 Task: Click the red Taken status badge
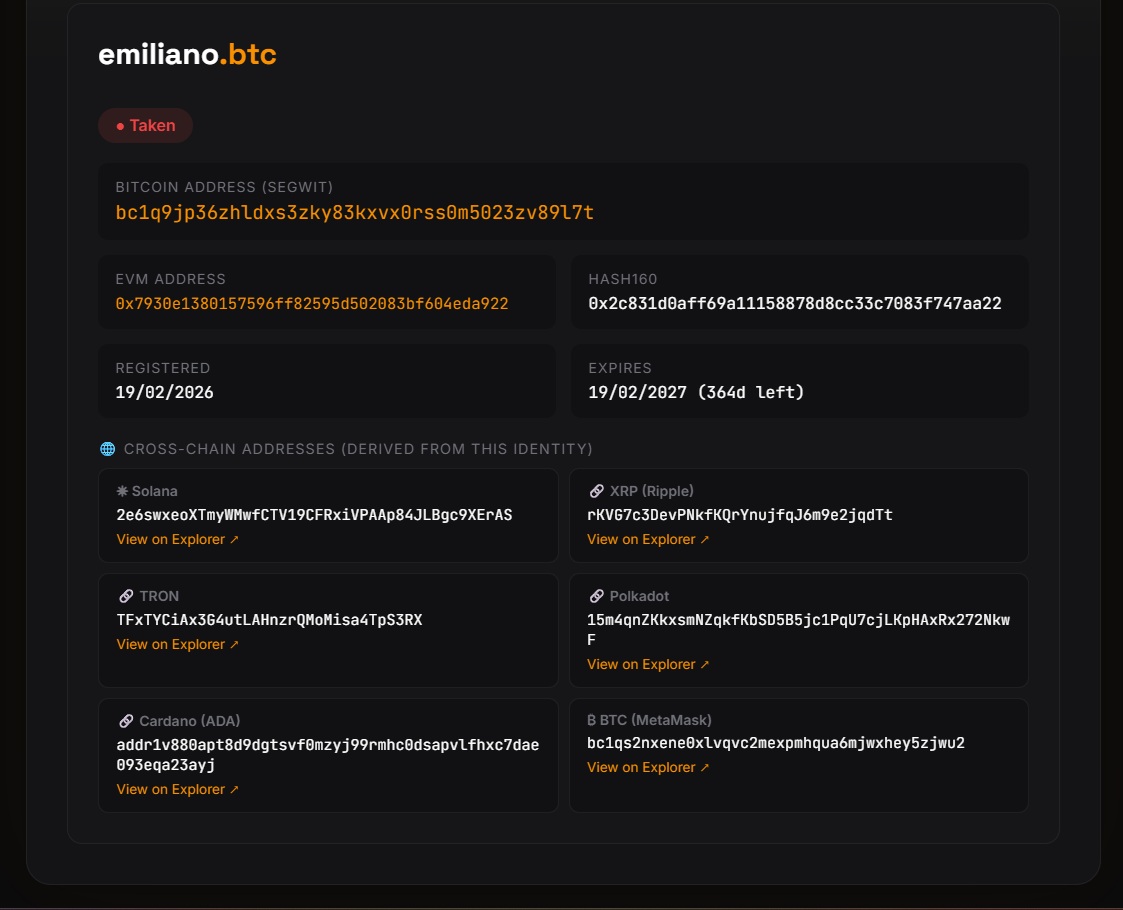[145, 126]
